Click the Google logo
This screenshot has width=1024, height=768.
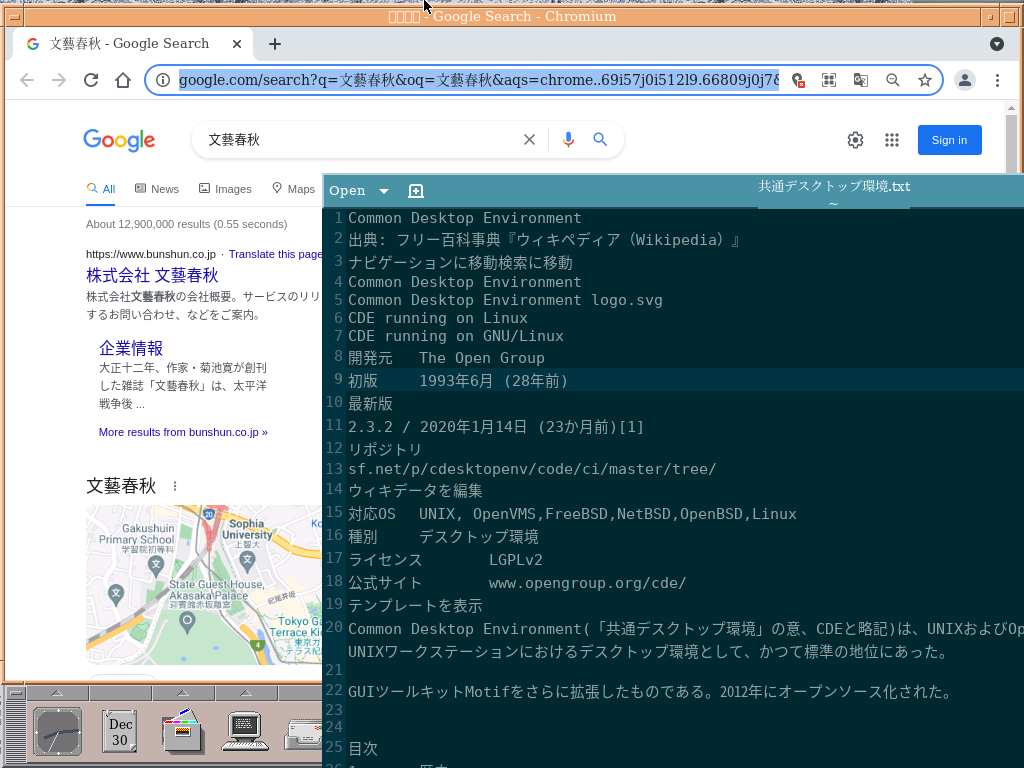point(120,140)
